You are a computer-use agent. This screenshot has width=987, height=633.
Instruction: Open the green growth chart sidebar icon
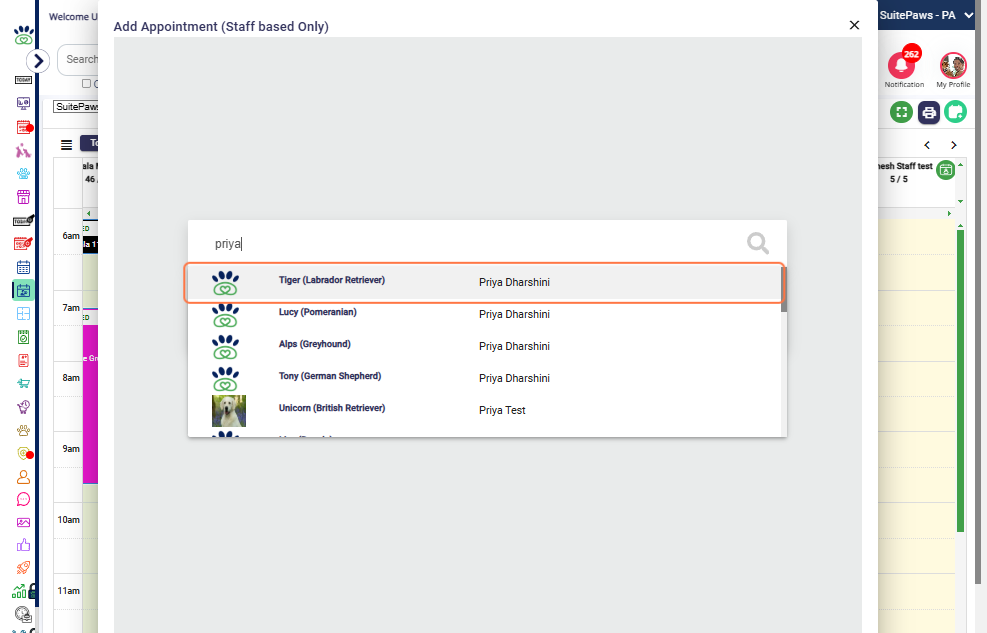point(19,591)
